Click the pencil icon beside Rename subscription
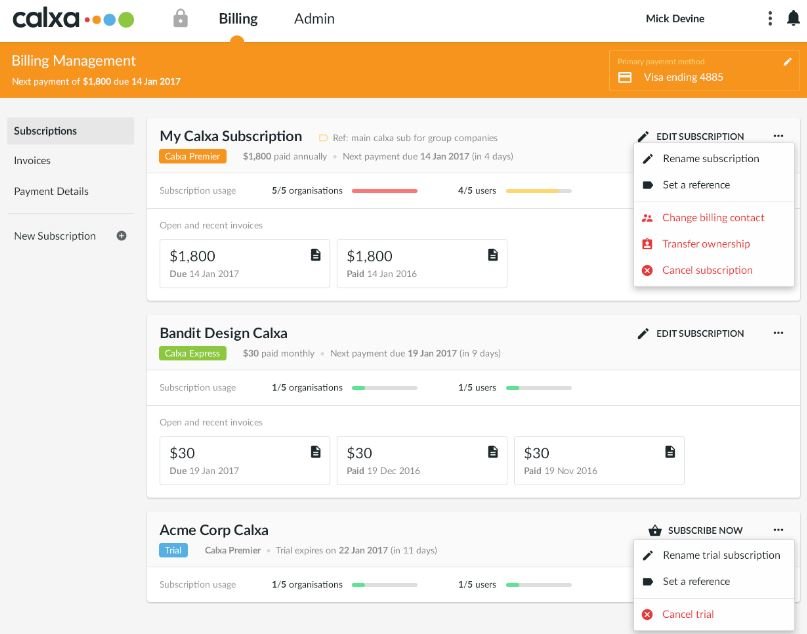Image resolution: width=807 pixels, height=634 pixels. (x=647, y=158)
